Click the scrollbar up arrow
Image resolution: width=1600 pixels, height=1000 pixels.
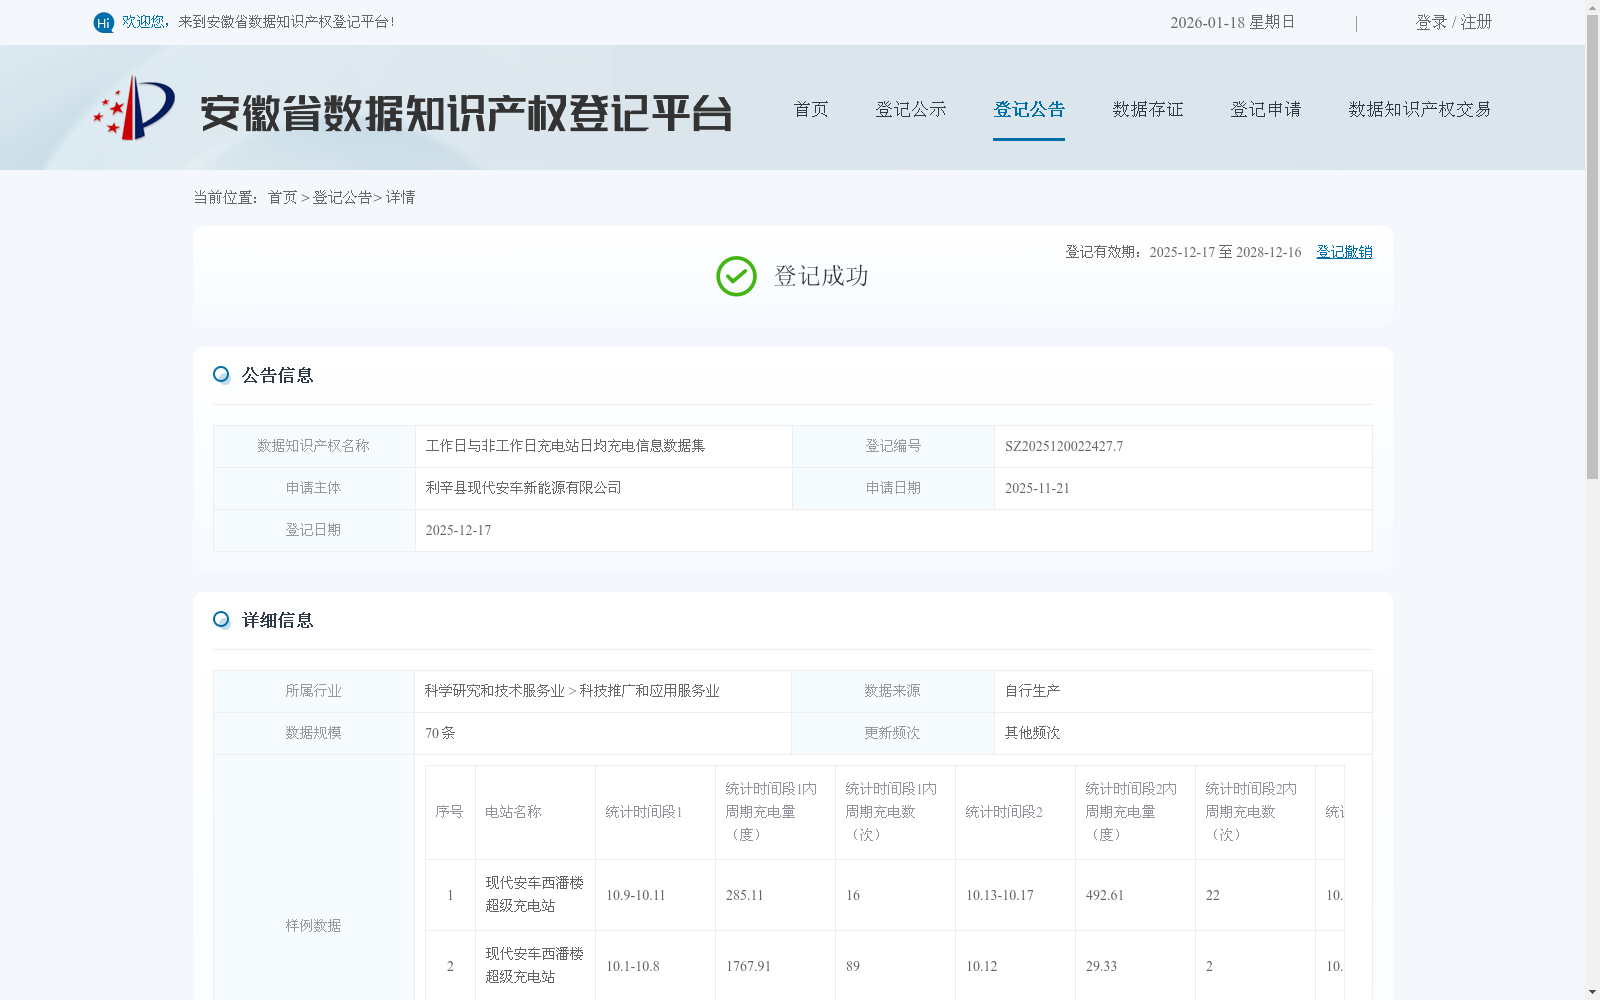(x=1592, y=7)
